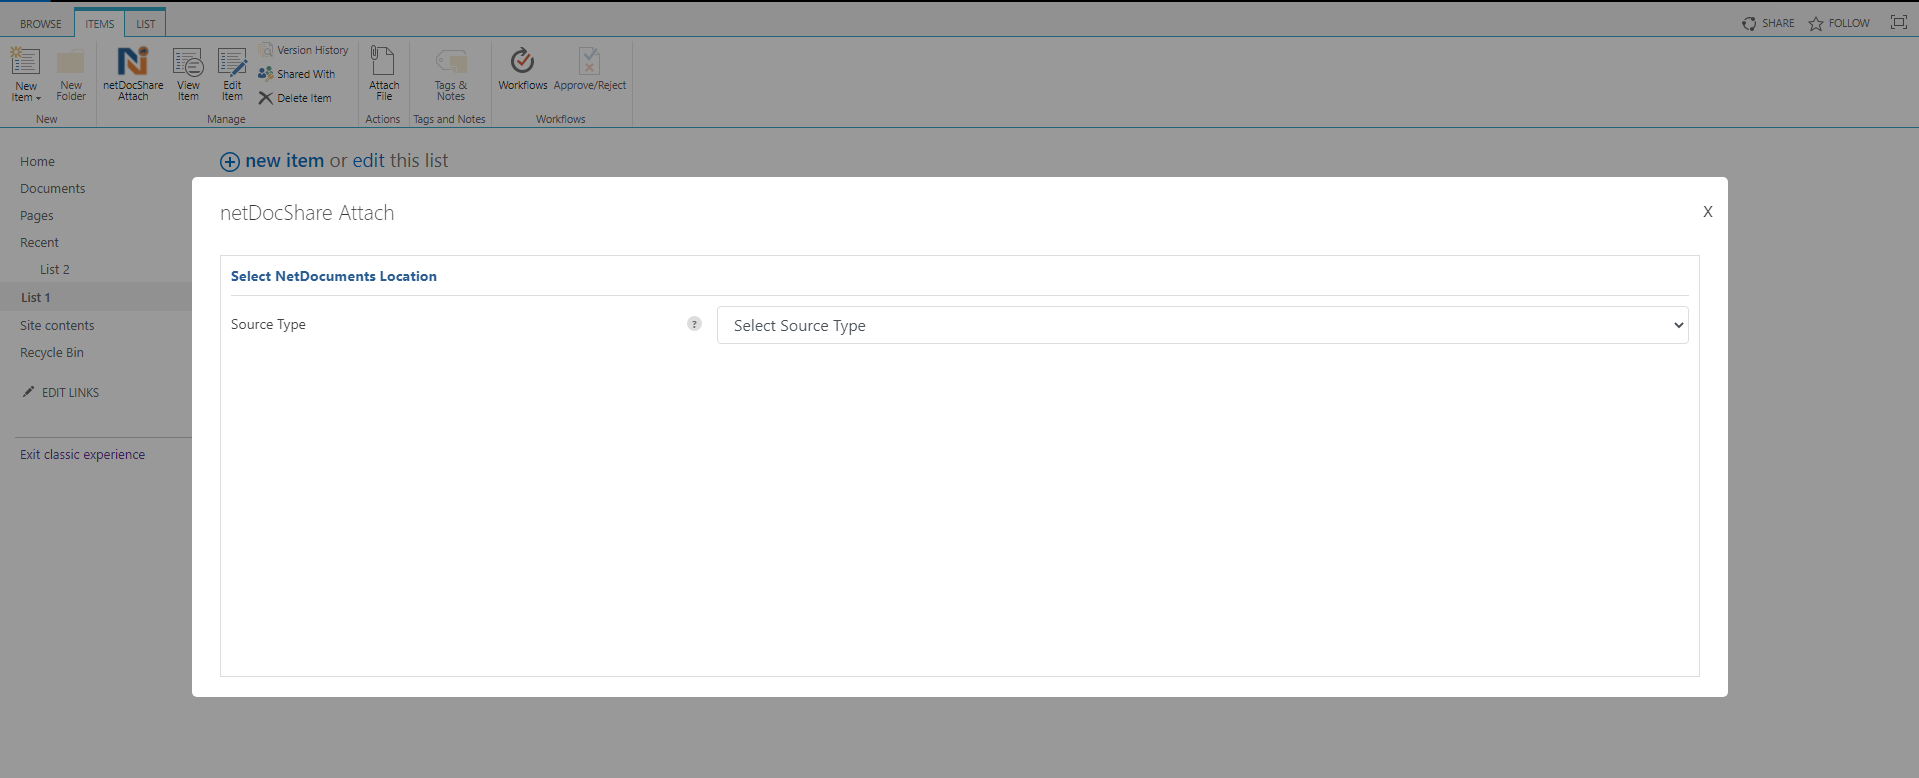Switch to the Browse ribbon tab
Viewport: 1919px width, 778px height.
pyautogui.click(x=41, y=24)
